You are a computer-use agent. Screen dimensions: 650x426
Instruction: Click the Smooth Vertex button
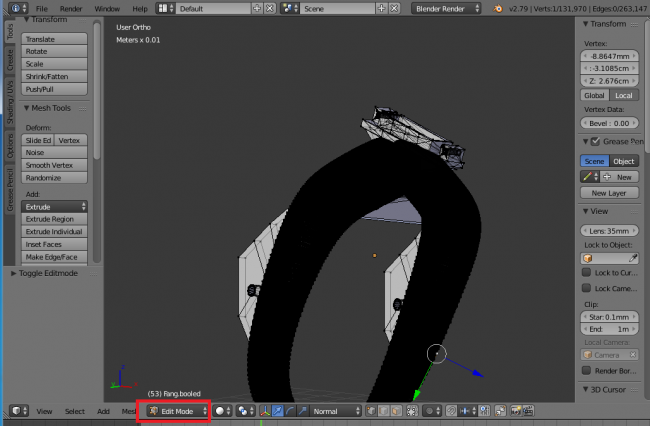[x=55, y=165]
